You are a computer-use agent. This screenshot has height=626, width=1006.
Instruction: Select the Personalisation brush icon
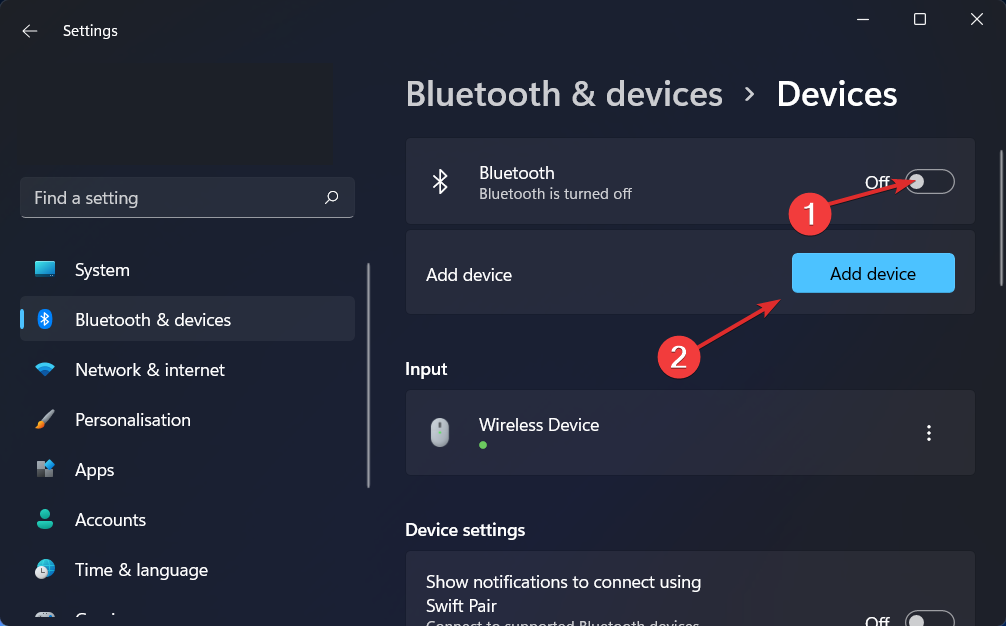(x=45, y=419)
